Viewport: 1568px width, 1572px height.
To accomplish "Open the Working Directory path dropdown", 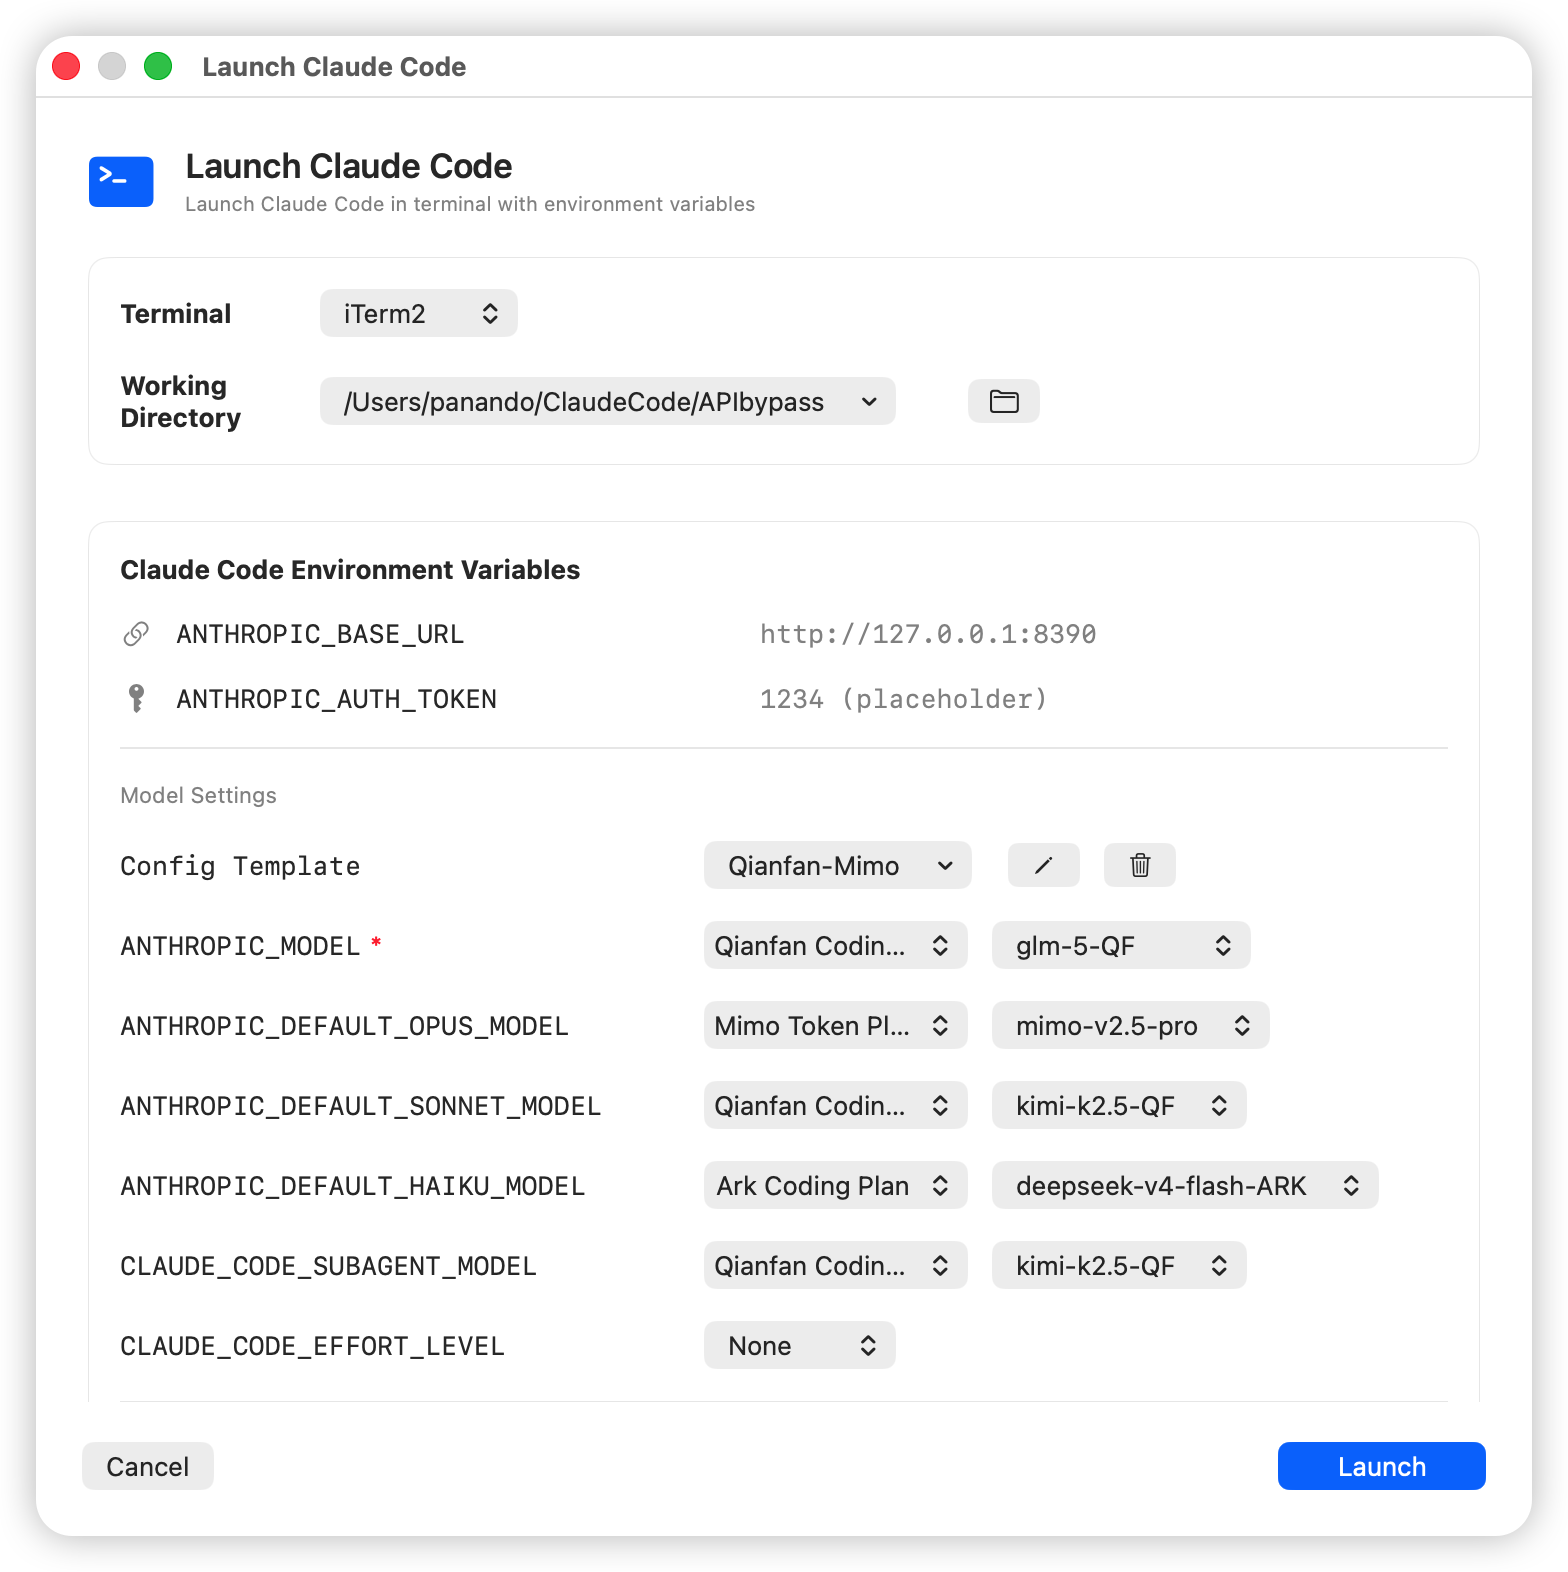I will pos(607,401).
